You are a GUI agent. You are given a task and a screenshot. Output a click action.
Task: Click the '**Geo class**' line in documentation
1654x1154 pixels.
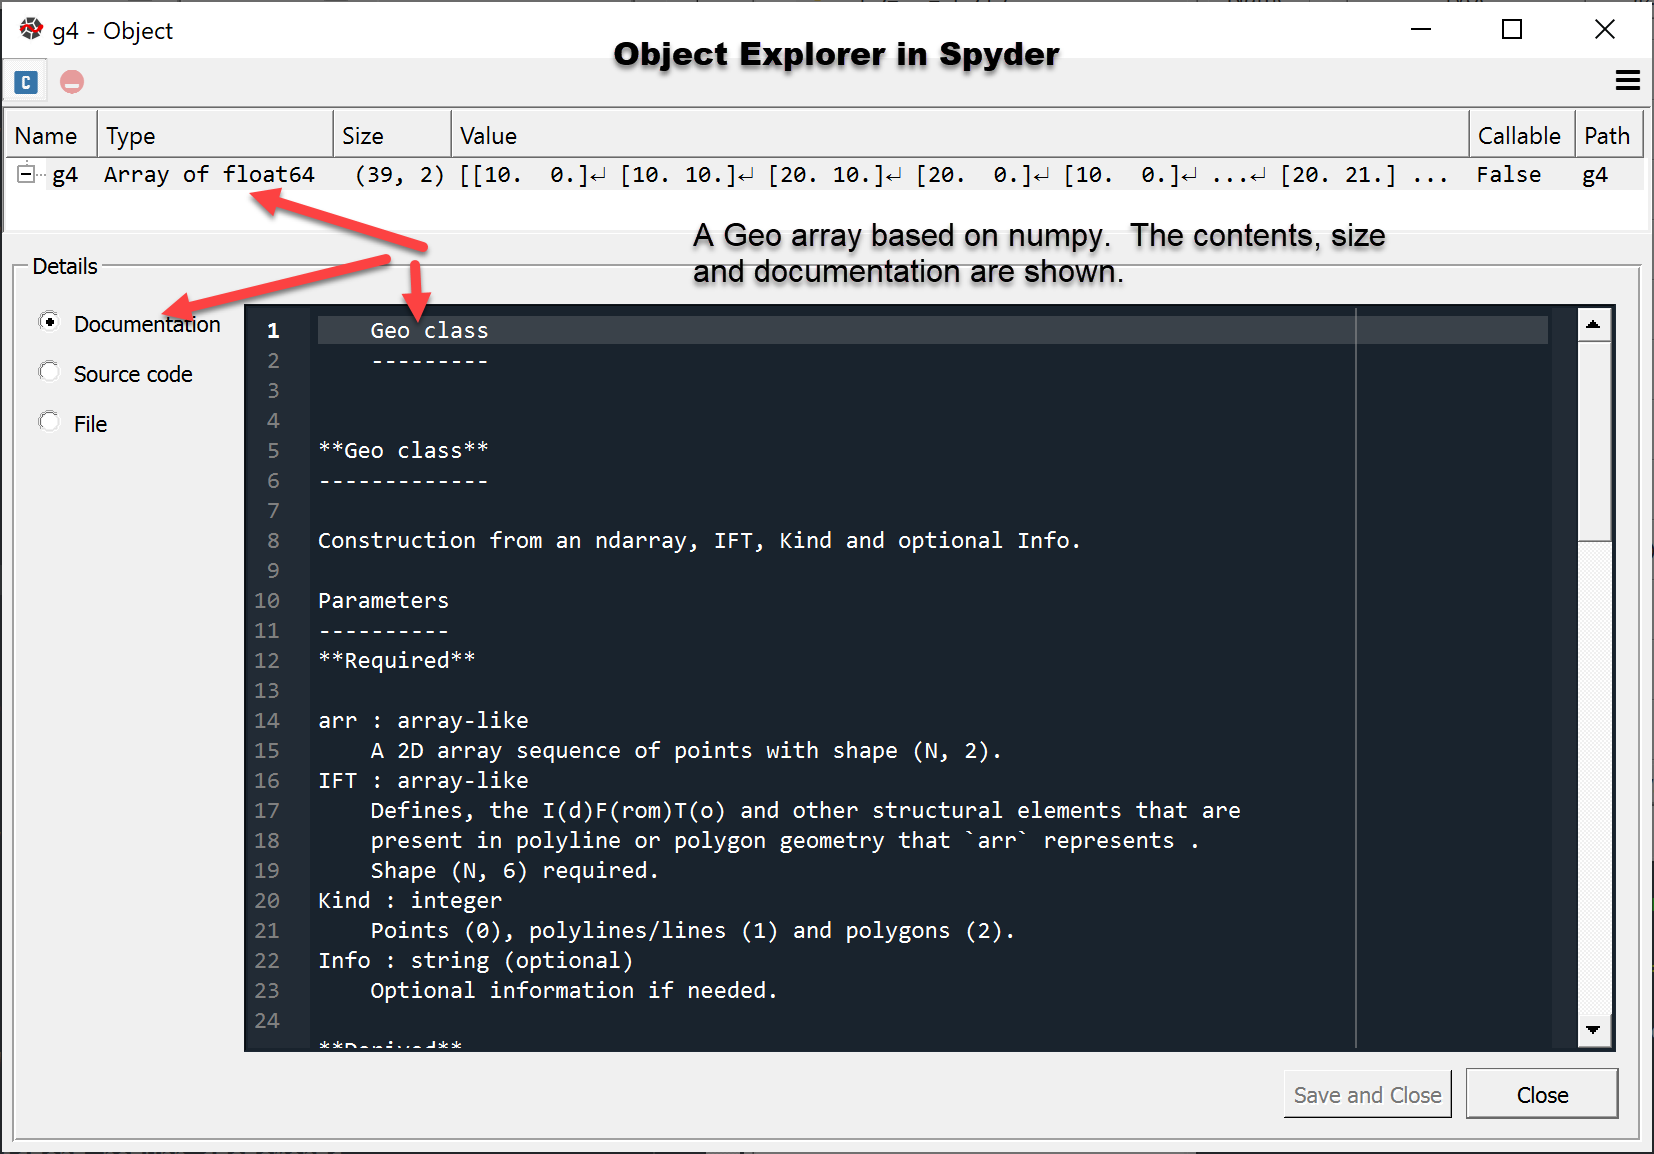403,450
